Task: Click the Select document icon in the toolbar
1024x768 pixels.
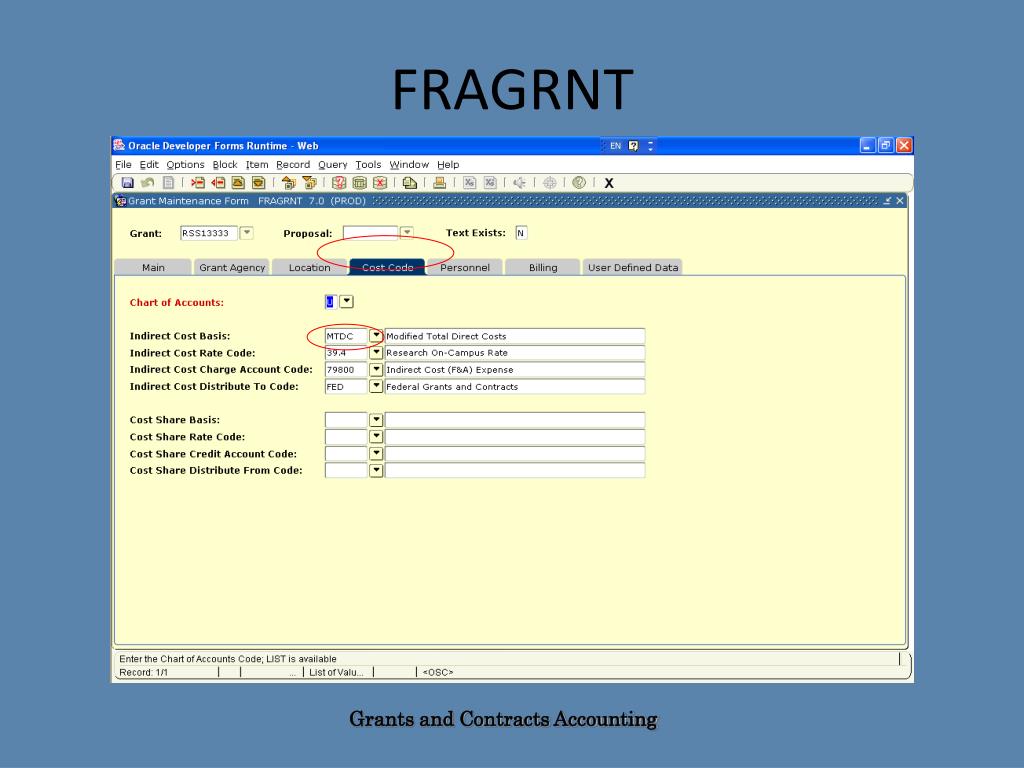Action: (168, 183)
